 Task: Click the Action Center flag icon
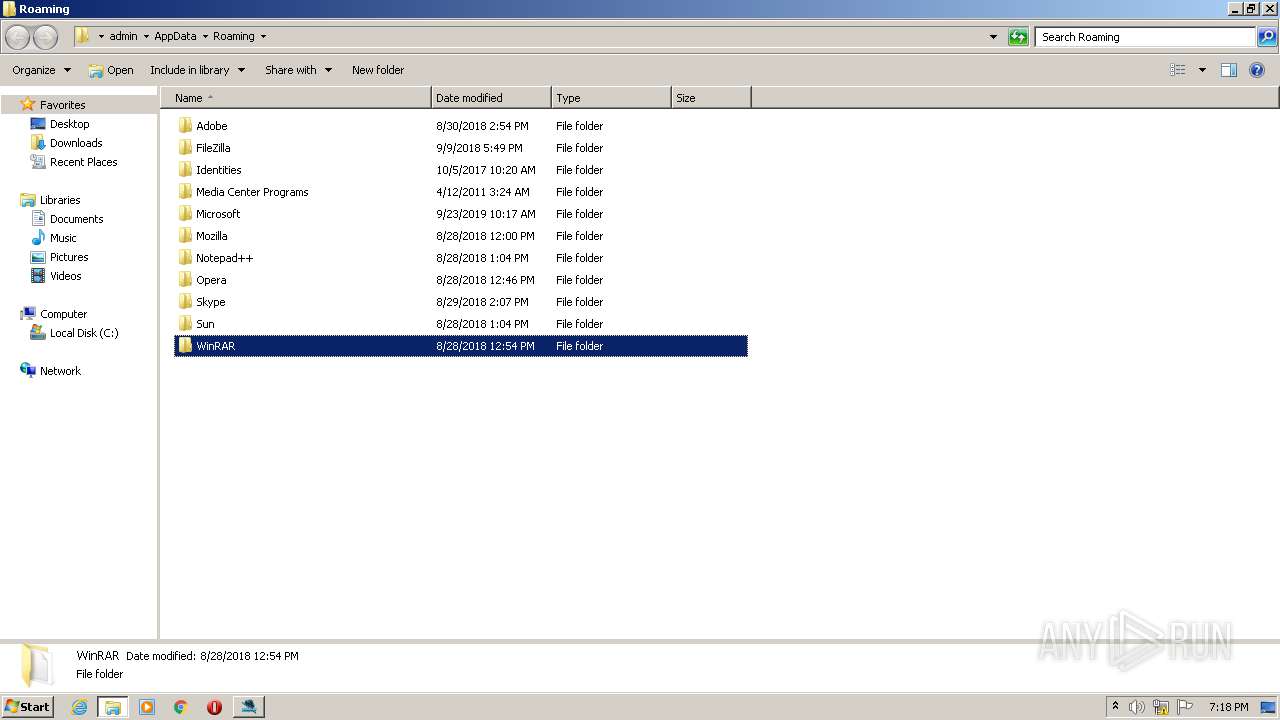point(1185,707)
